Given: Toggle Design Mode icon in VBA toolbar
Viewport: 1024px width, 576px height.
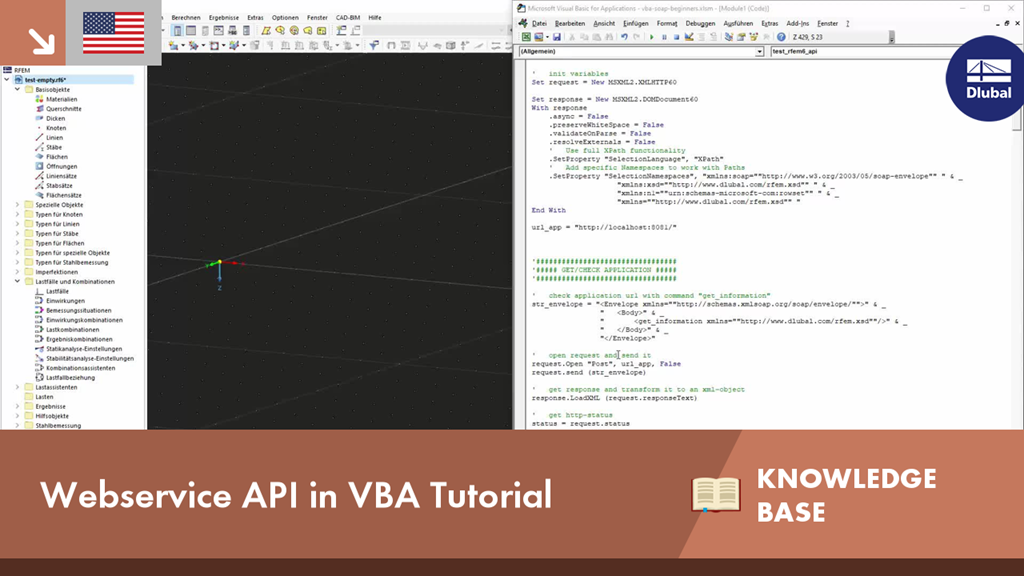Looking at the screenshot, I should [689, 37].
